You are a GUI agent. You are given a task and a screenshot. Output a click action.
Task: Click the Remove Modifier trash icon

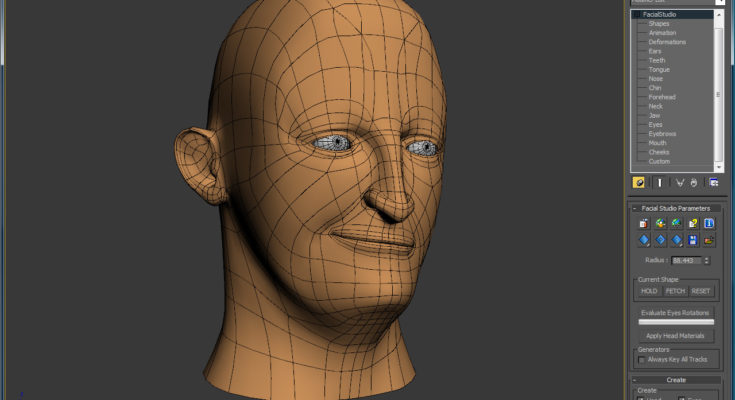click(x=694, y=182)
